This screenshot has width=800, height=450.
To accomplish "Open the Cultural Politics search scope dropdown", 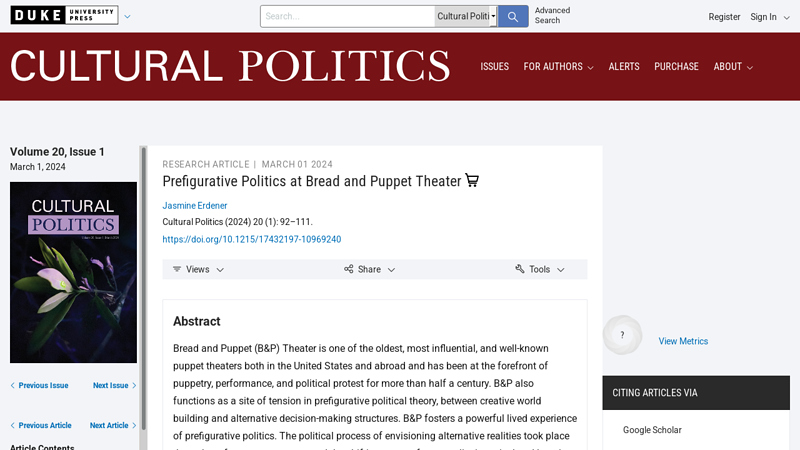I will click(x=466, y=16).
